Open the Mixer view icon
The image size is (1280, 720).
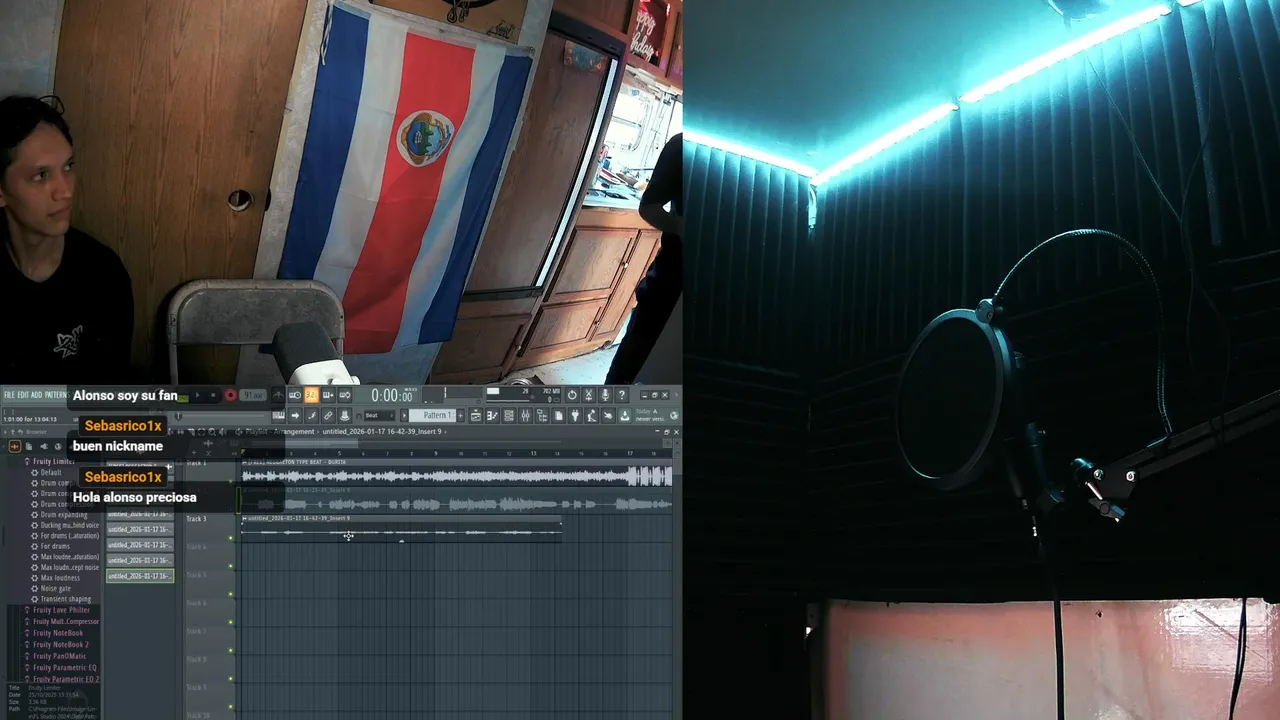pos(525,415)
